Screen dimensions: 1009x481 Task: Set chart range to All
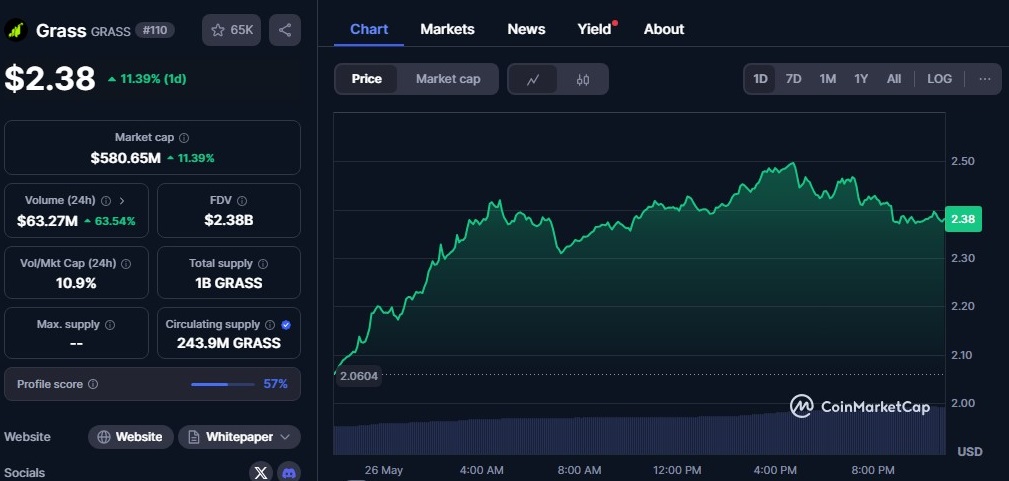(x=894, y=79)
